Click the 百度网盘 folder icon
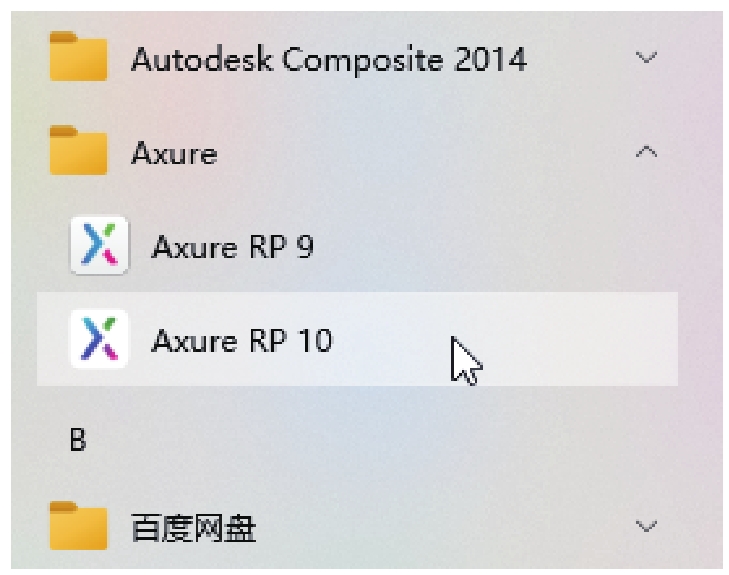The width and height of the screenshot is (729, 575). pyautogui.click(x=78, y=528)
